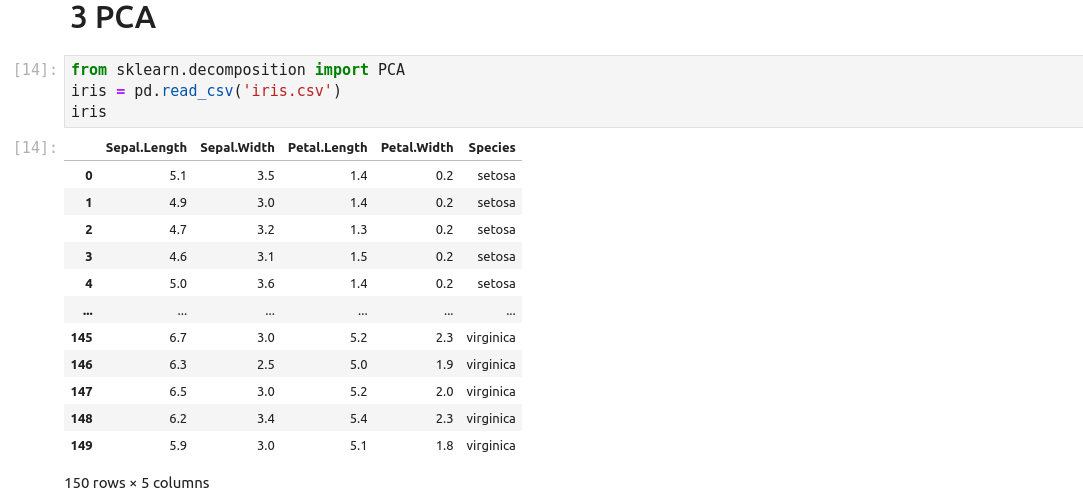
Task: Click the Petal.Length value 5.4 in row 148
Action: click(x=358, y=419)
